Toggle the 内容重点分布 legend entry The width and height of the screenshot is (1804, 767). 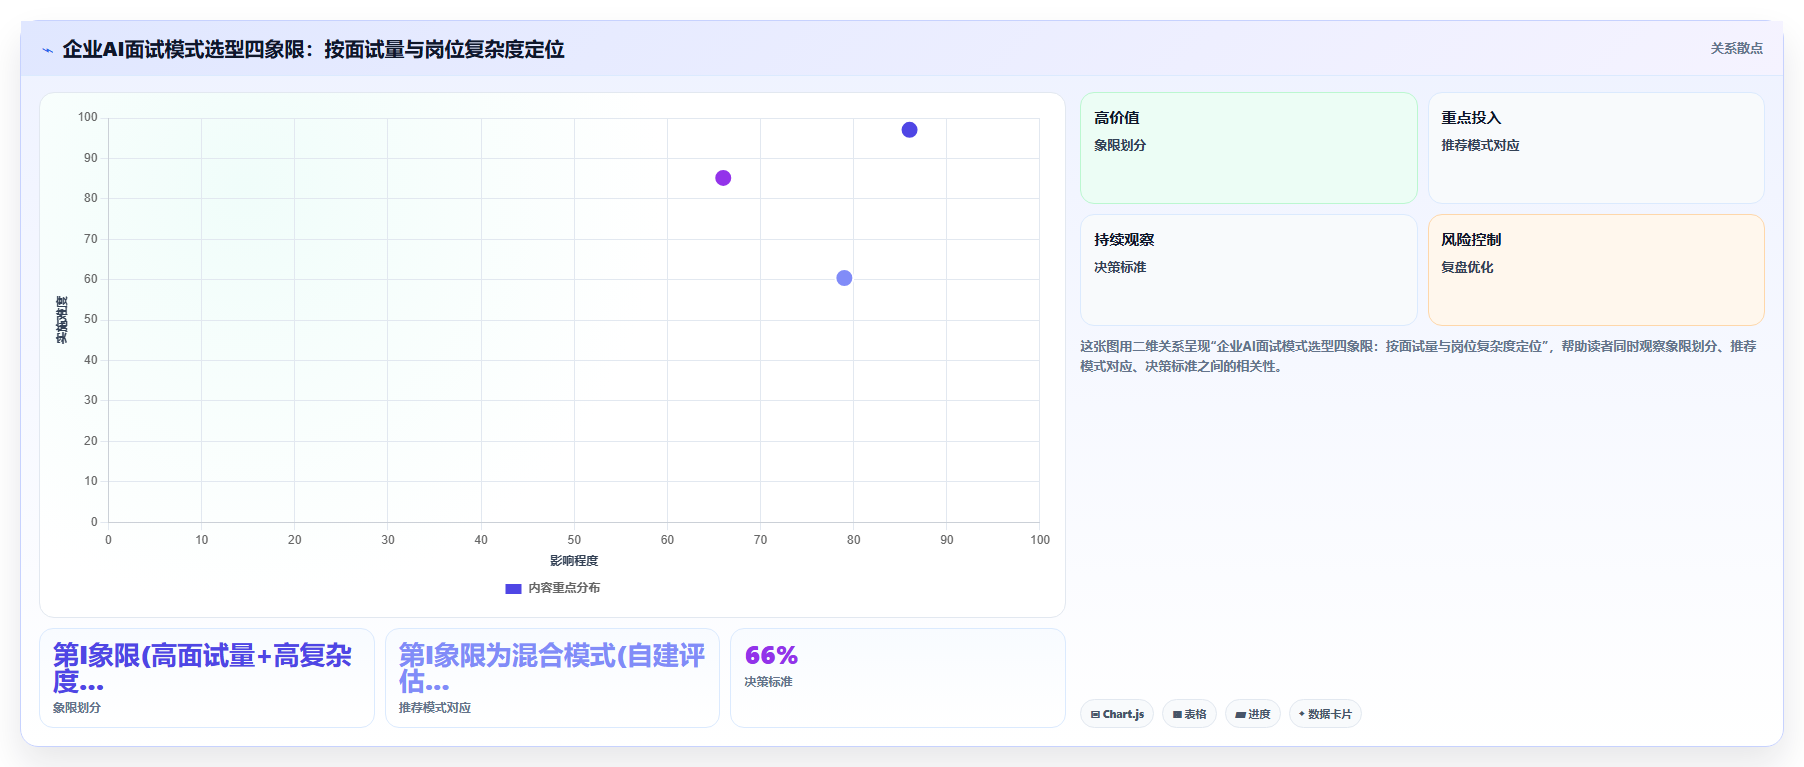point(553,588)
